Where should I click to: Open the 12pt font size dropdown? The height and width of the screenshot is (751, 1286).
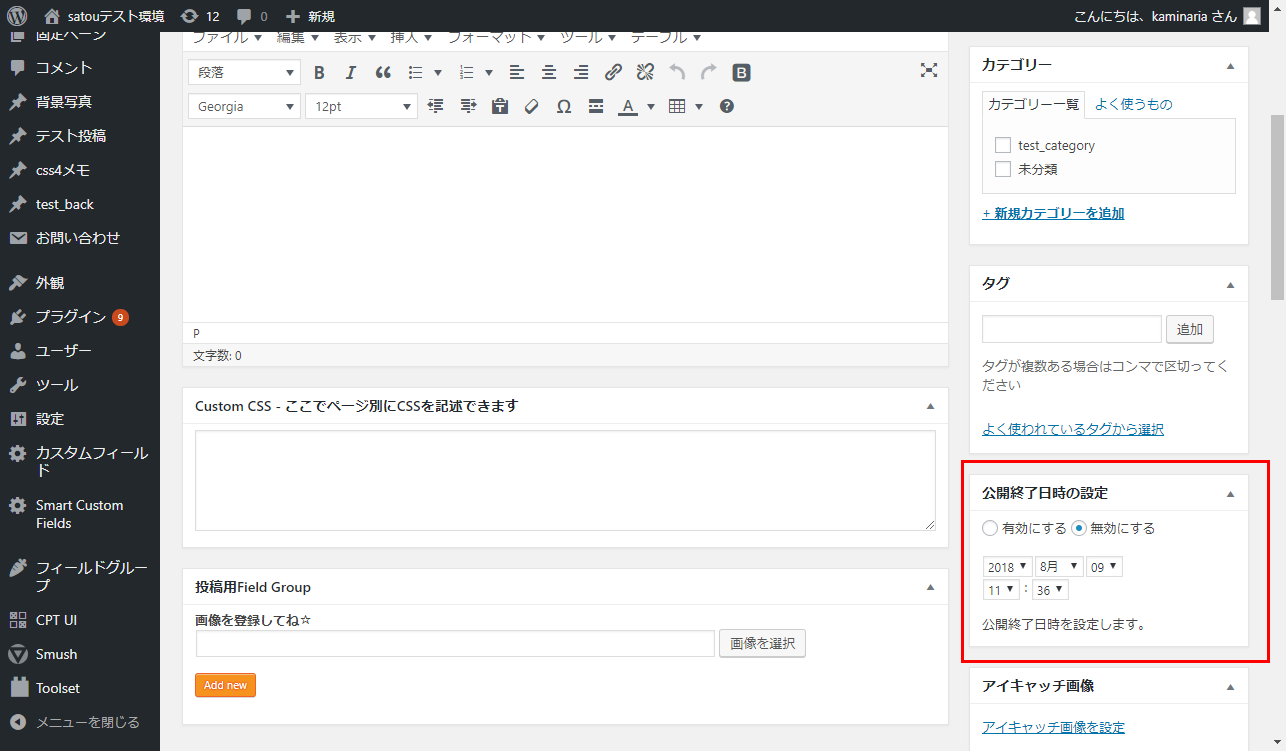pyautogui.click(x=361, y=106)
